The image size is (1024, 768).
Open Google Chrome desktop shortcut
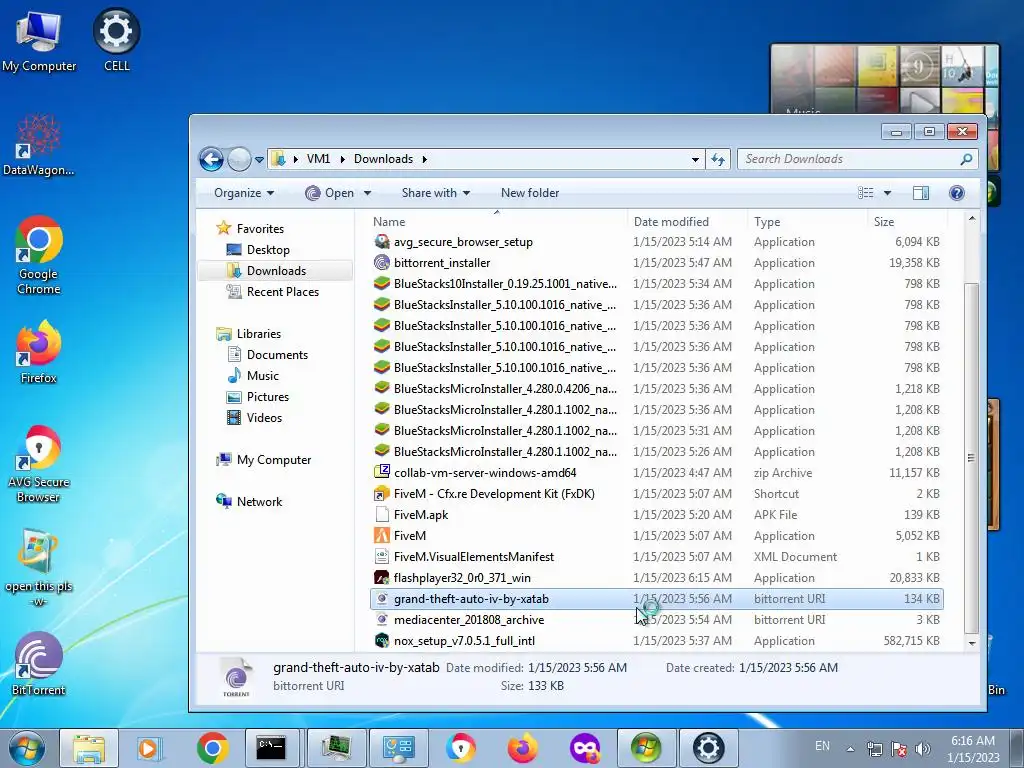pyautogui.click(x=39, y=255)
